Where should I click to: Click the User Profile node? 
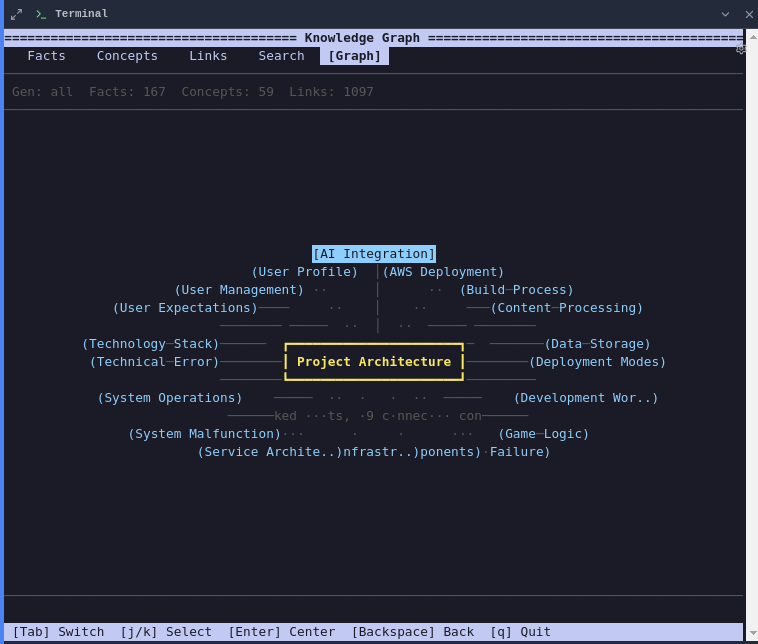click(x=305, y=272)
